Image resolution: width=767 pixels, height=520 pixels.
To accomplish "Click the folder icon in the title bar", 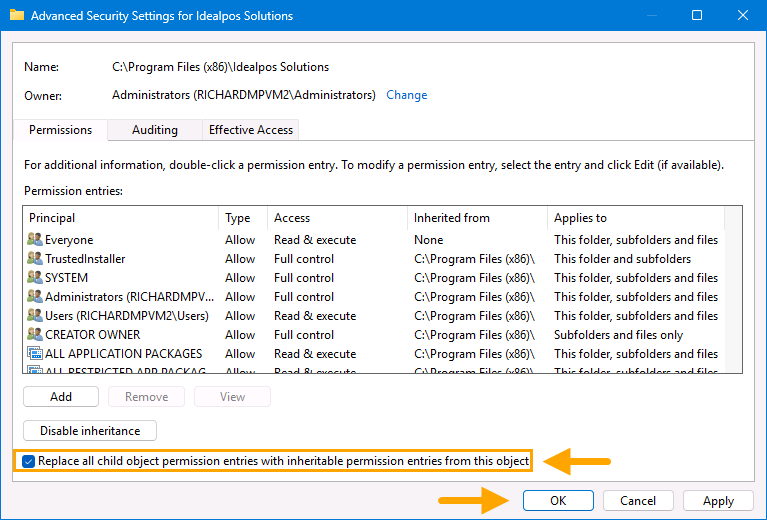I will [x=17, y=15].
